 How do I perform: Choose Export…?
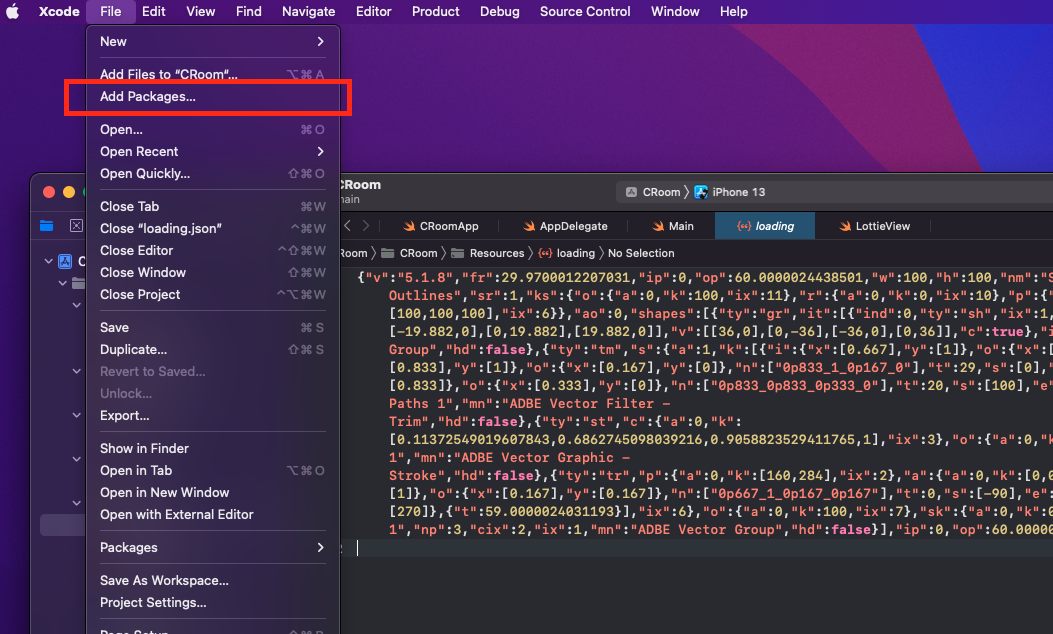[213, 416]
